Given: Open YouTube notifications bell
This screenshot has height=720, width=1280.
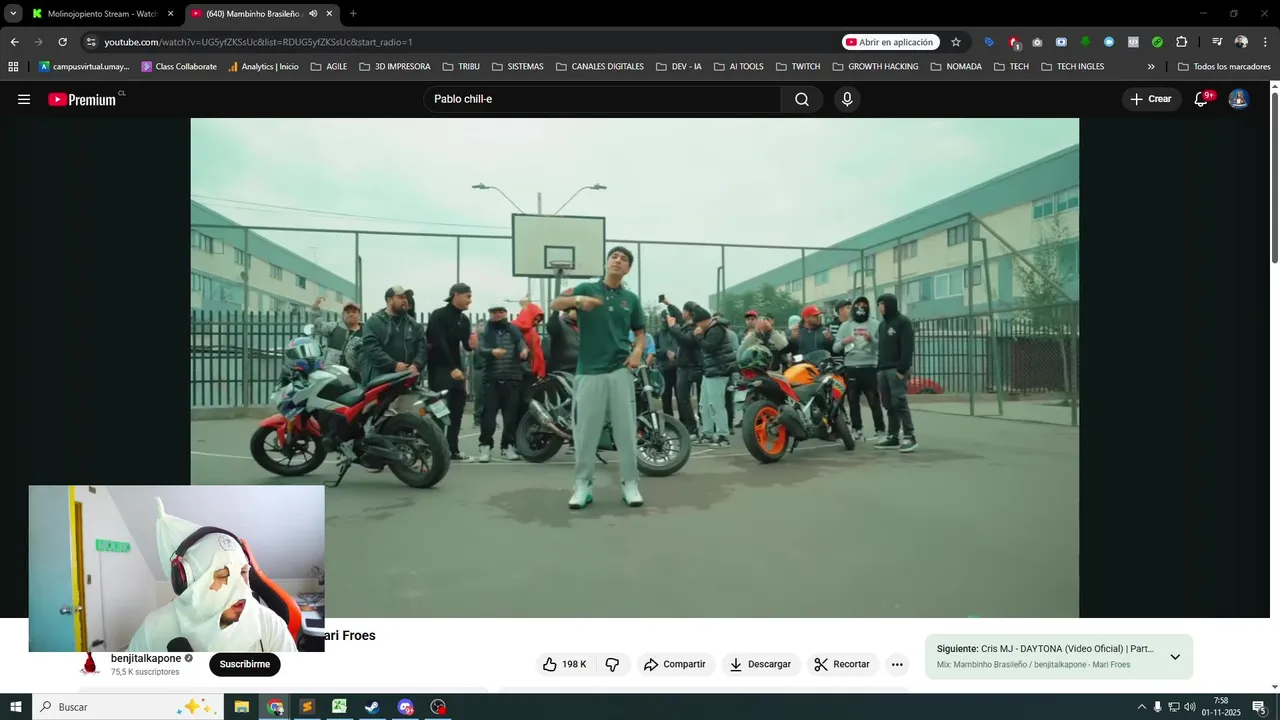Looking at the screenshot, I should click(x=1202, y=99).
